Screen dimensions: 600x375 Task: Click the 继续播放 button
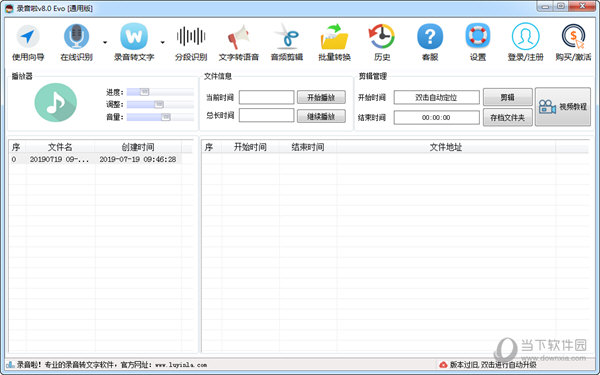click(x=321, y=116)
